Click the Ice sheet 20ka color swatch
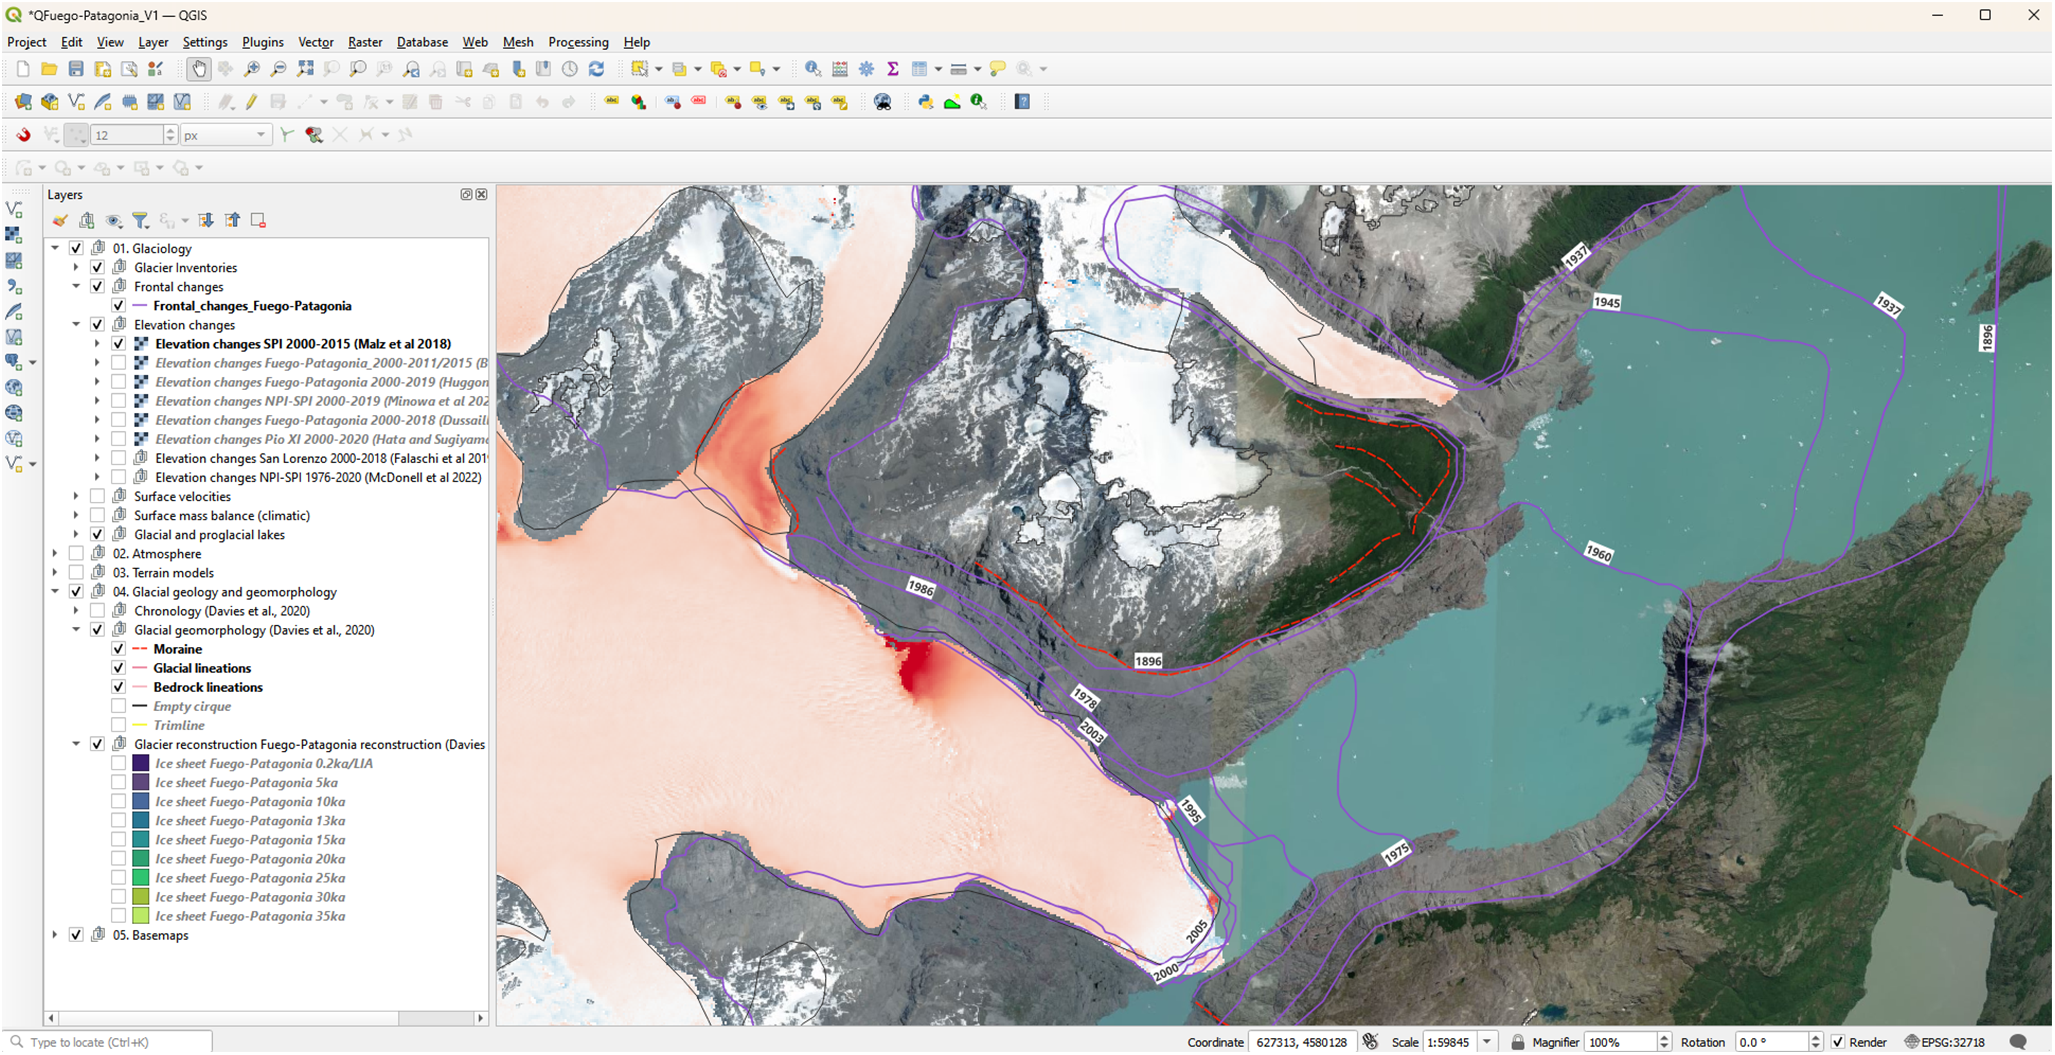The height and width of the screenshot is (1055, 2055). [x=141, y=859]
